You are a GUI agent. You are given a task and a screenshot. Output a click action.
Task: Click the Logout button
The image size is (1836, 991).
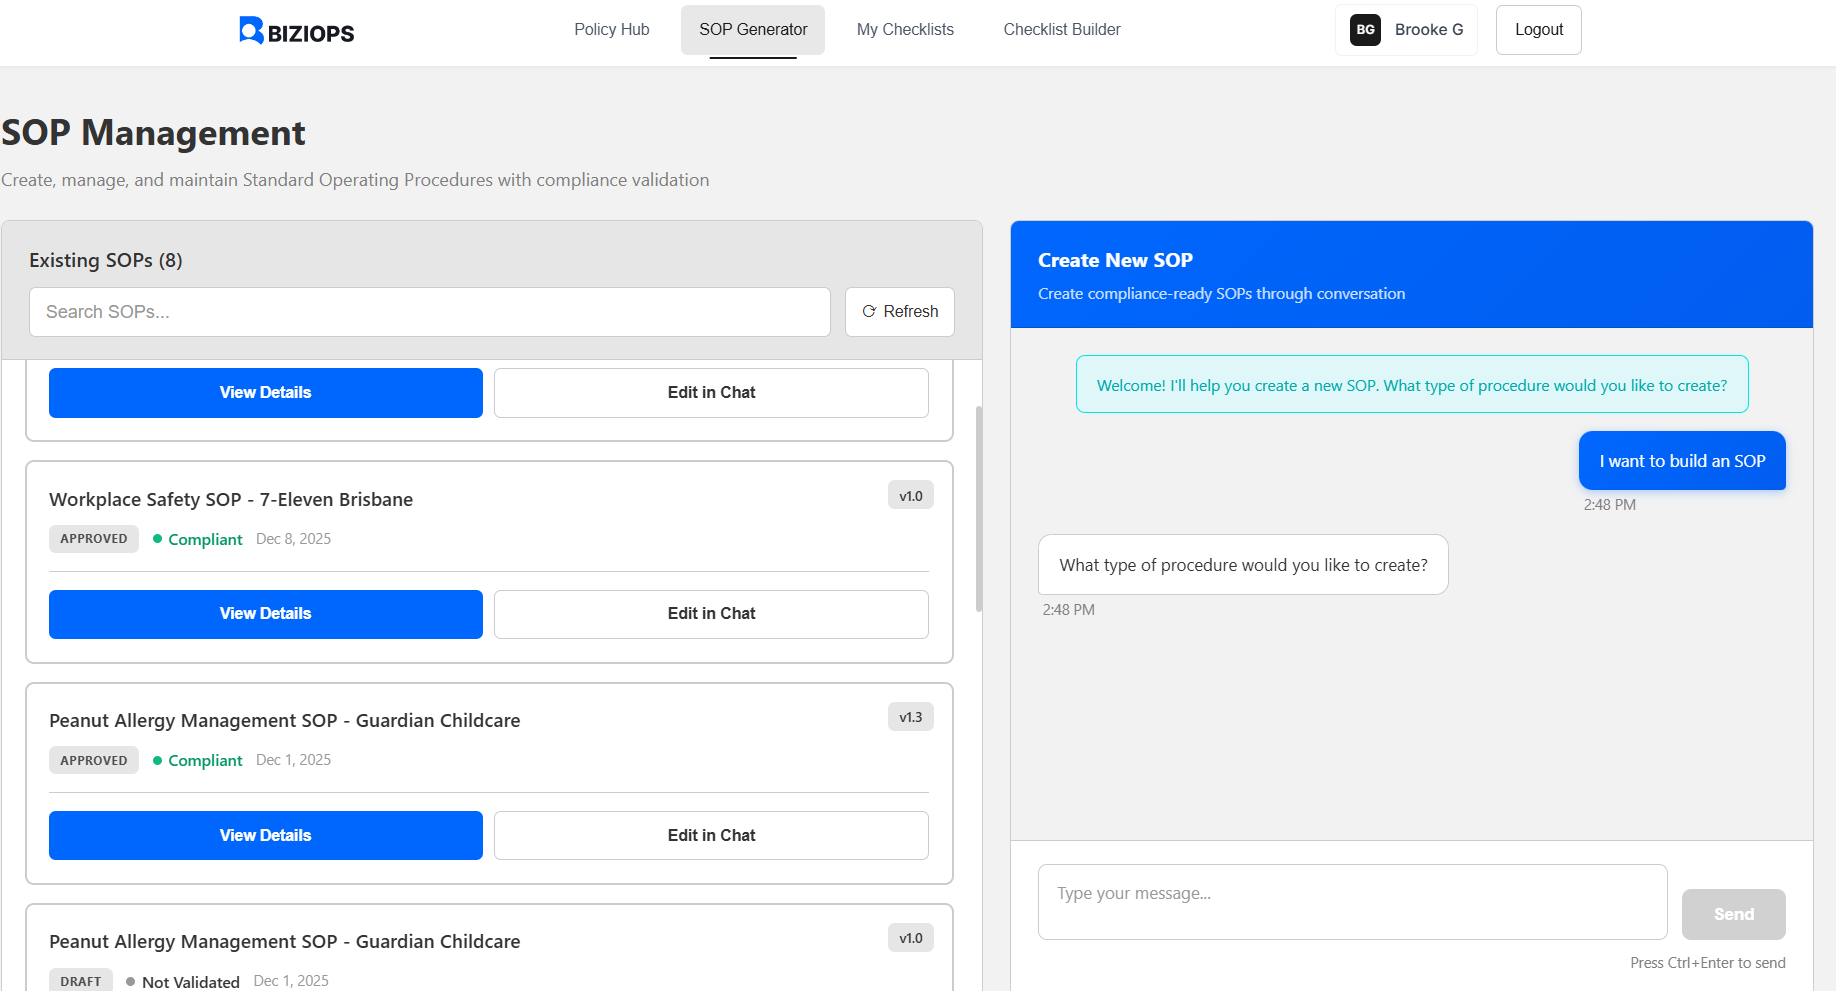point(1538,29)
